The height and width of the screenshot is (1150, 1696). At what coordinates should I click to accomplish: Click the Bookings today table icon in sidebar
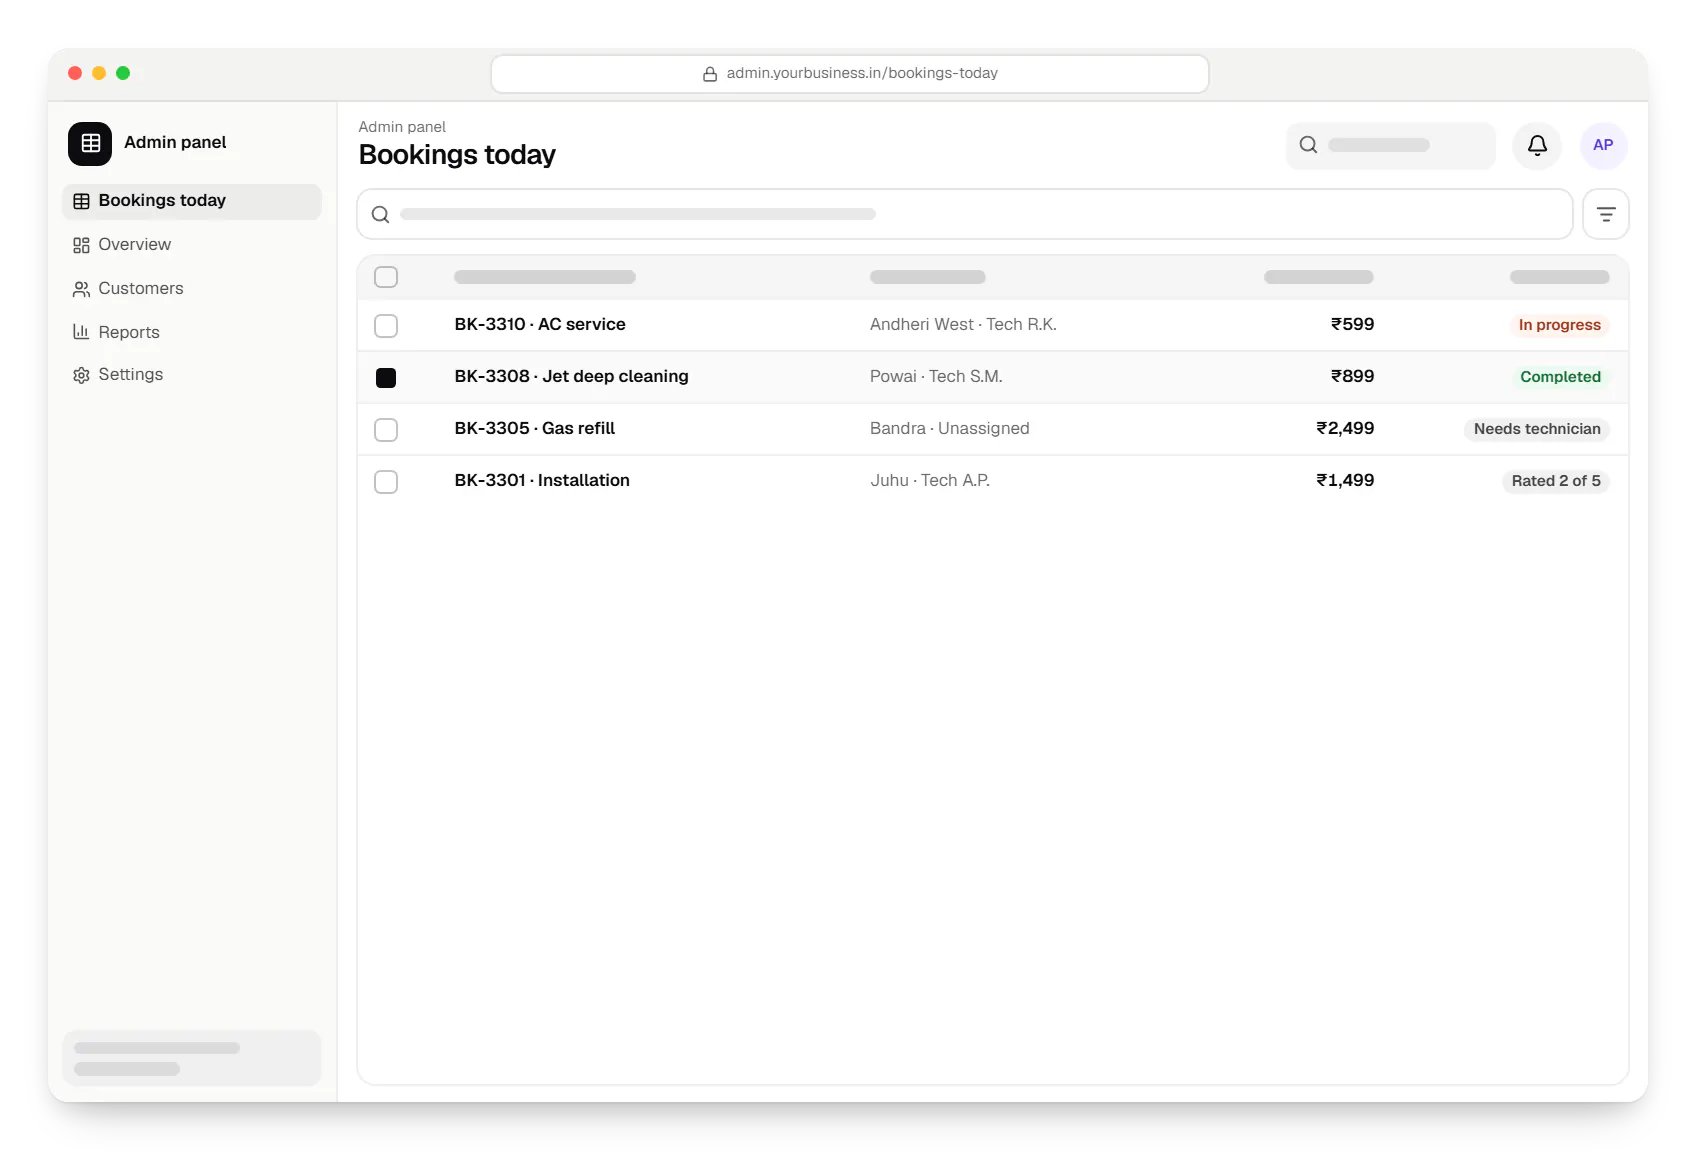point(81,201)
